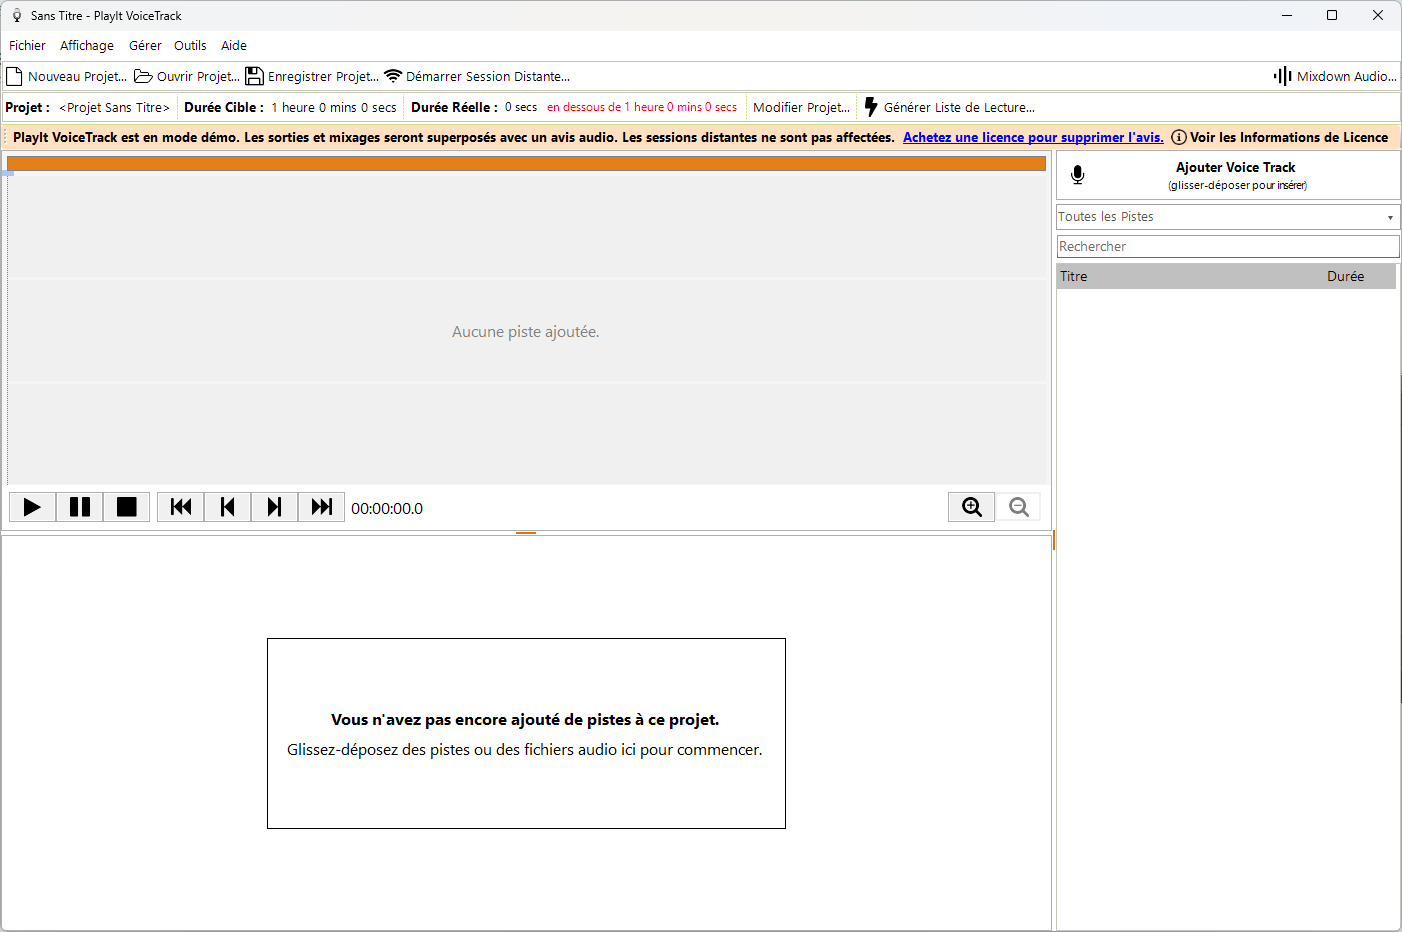Image resolution: width=1402 pixels, height=932 pixels.
Task: Sort tracks by Durée column header
Action: [x=1358, y=276]
